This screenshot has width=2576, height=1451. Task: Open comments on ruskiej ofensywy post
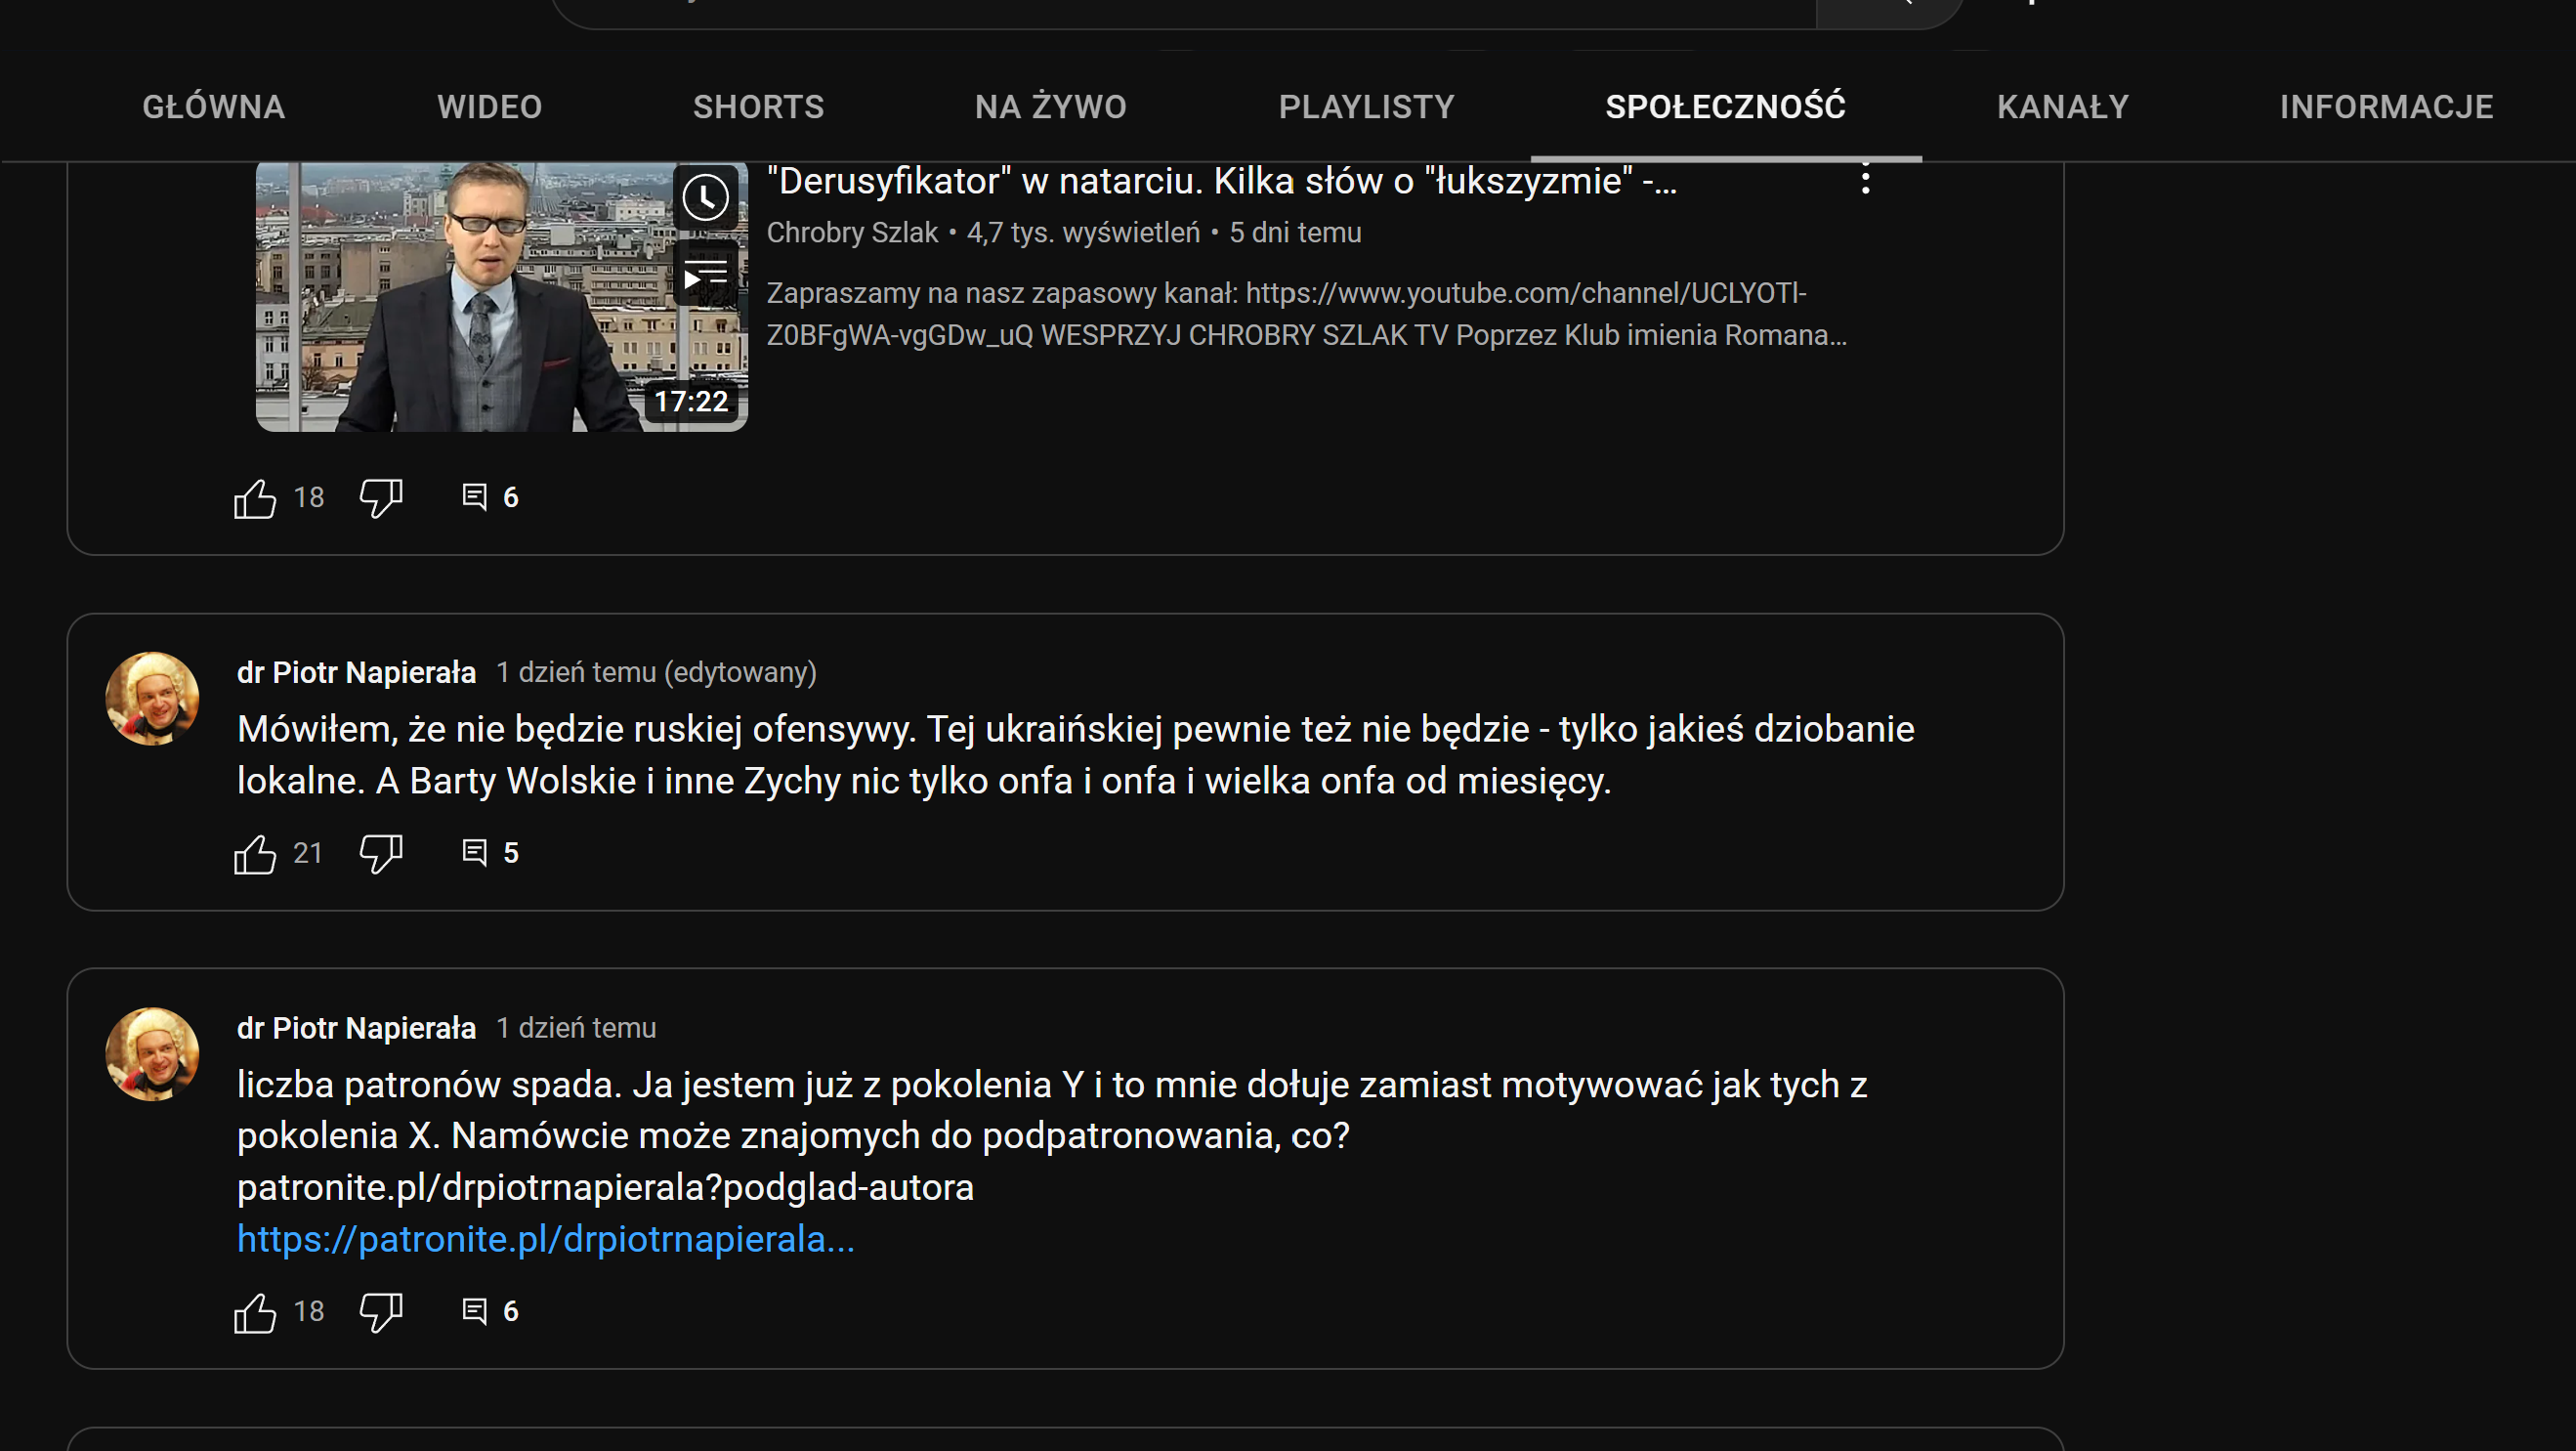pos(489,853)
